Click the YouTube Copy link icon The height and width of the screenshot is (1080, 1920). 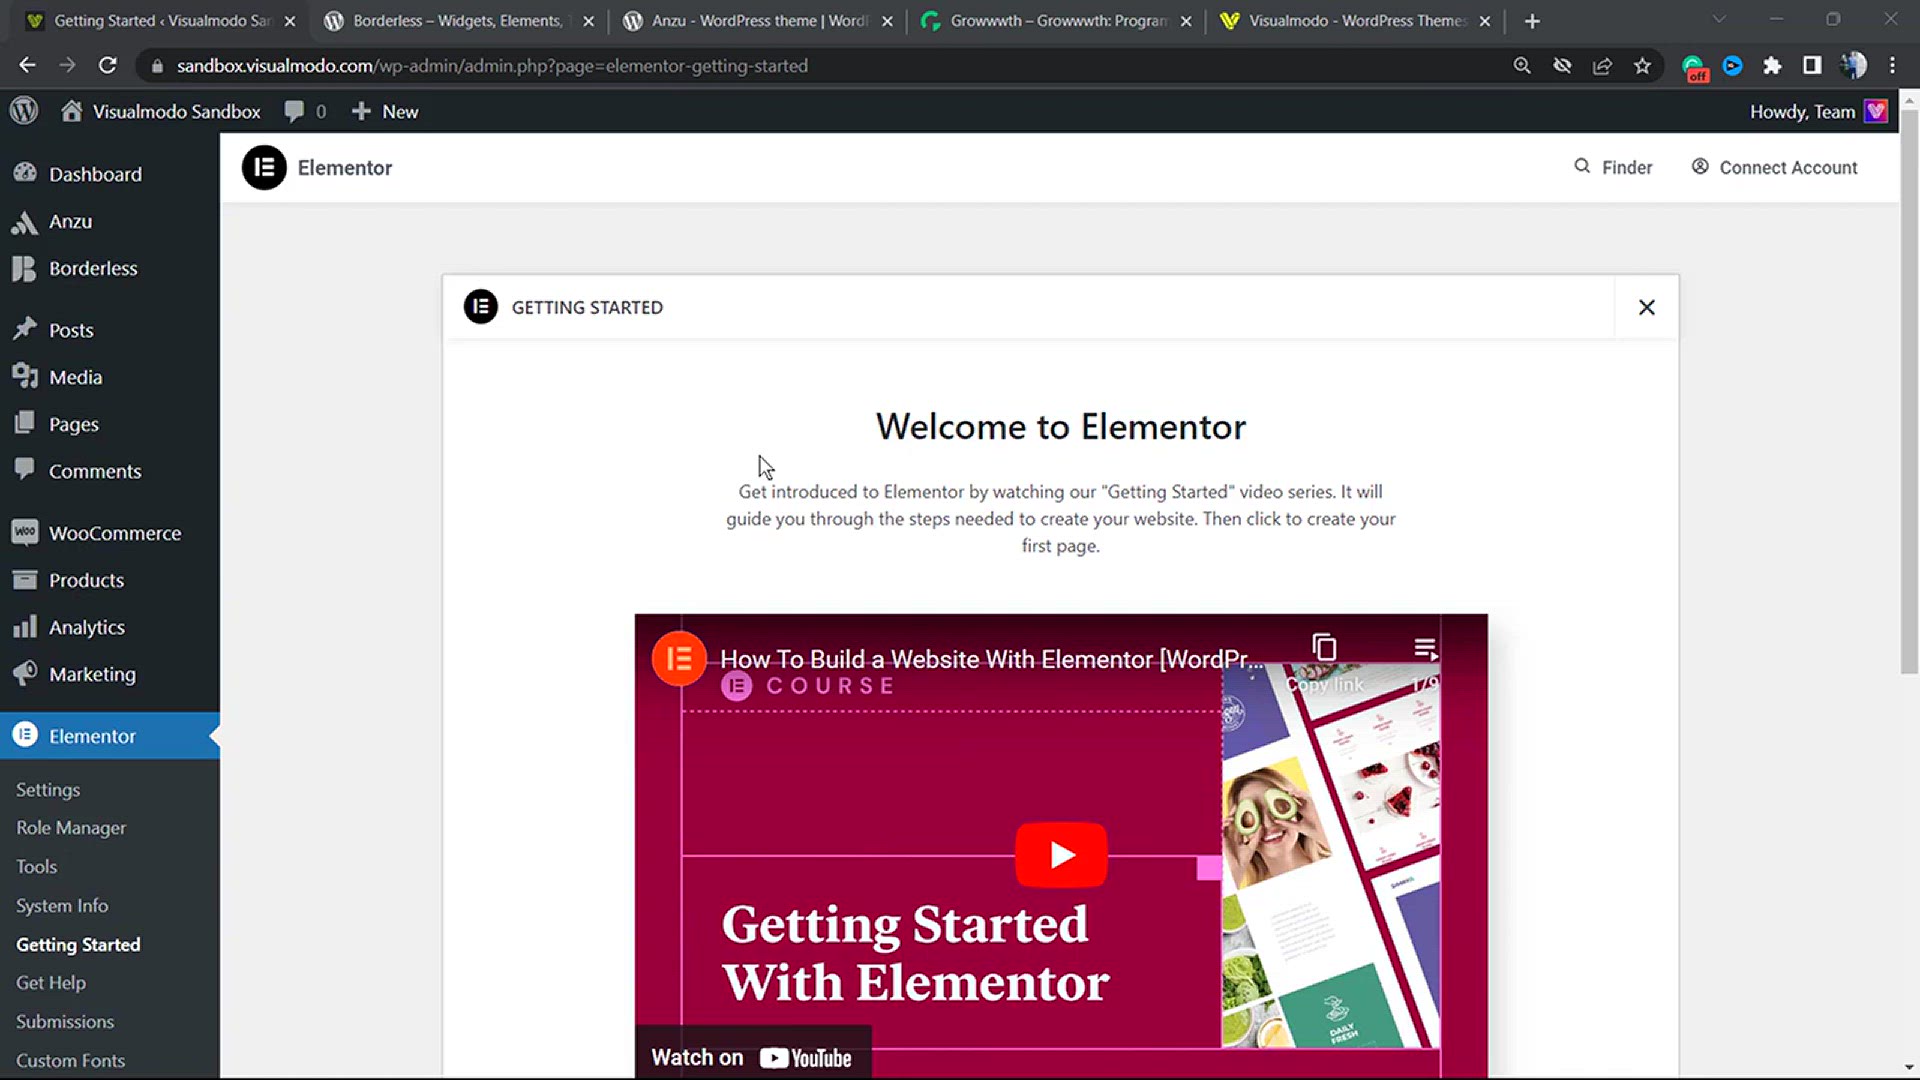tap(1324, 648)
